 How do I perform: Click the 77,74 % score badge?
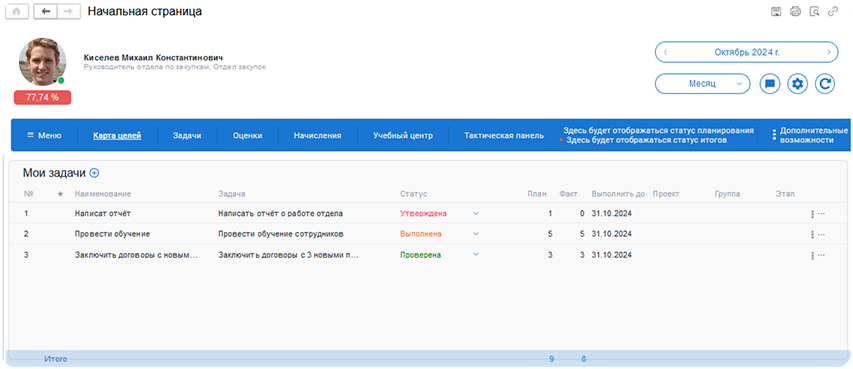(x=42, y=97)
